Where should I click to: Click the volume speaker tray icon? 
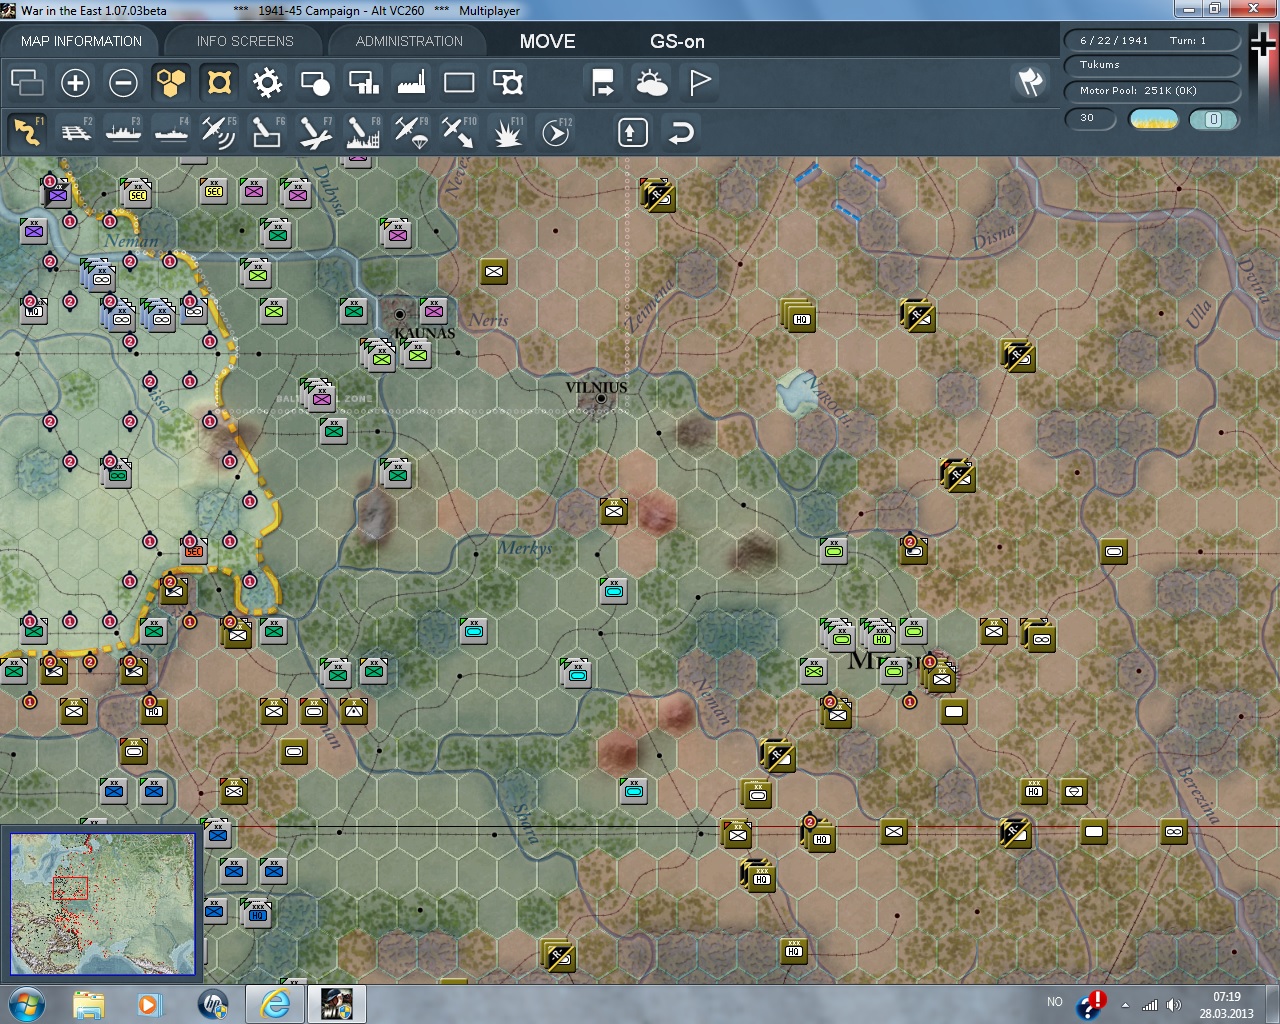(x=1173, y=1005)
